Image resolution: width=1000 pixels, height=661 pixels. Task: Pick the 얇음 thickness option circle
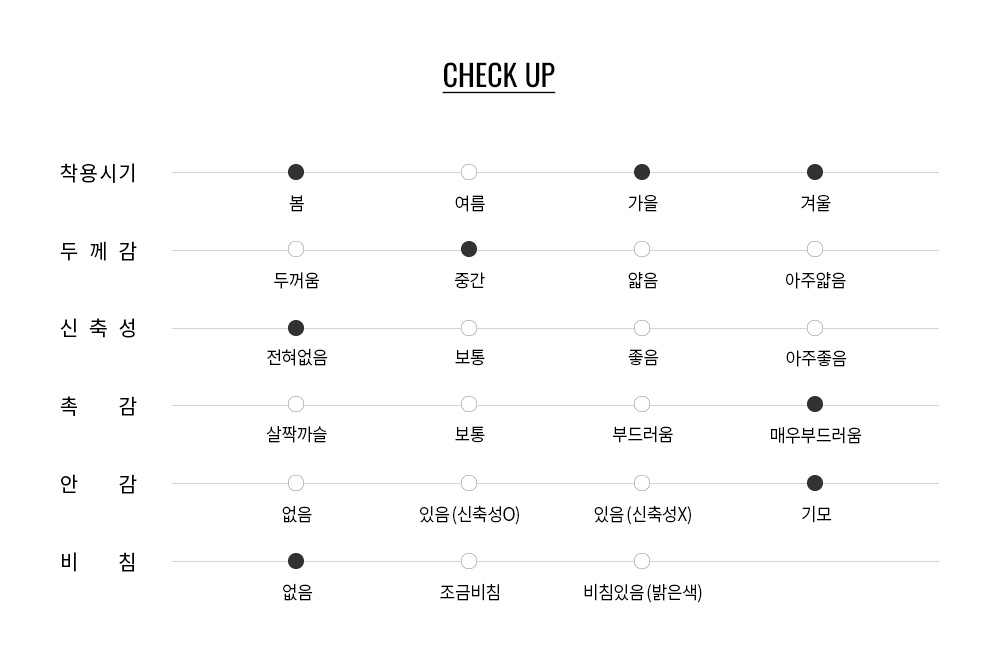point(642,249)
